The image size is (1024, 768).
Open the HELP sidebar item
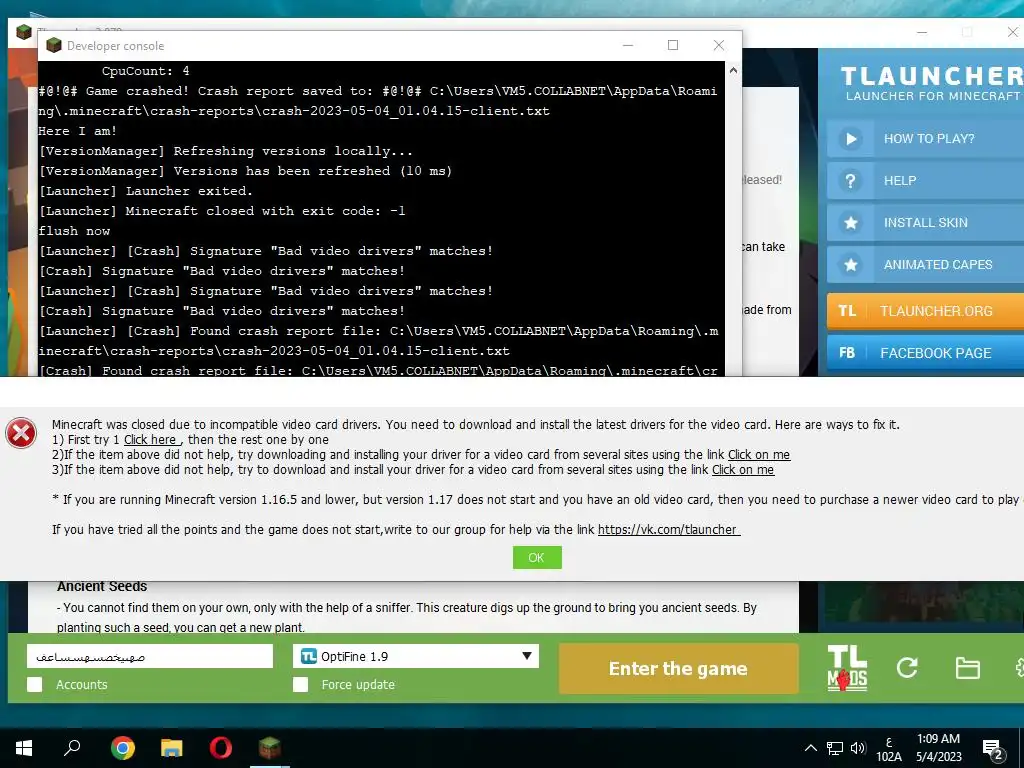(x=925, y=181)
